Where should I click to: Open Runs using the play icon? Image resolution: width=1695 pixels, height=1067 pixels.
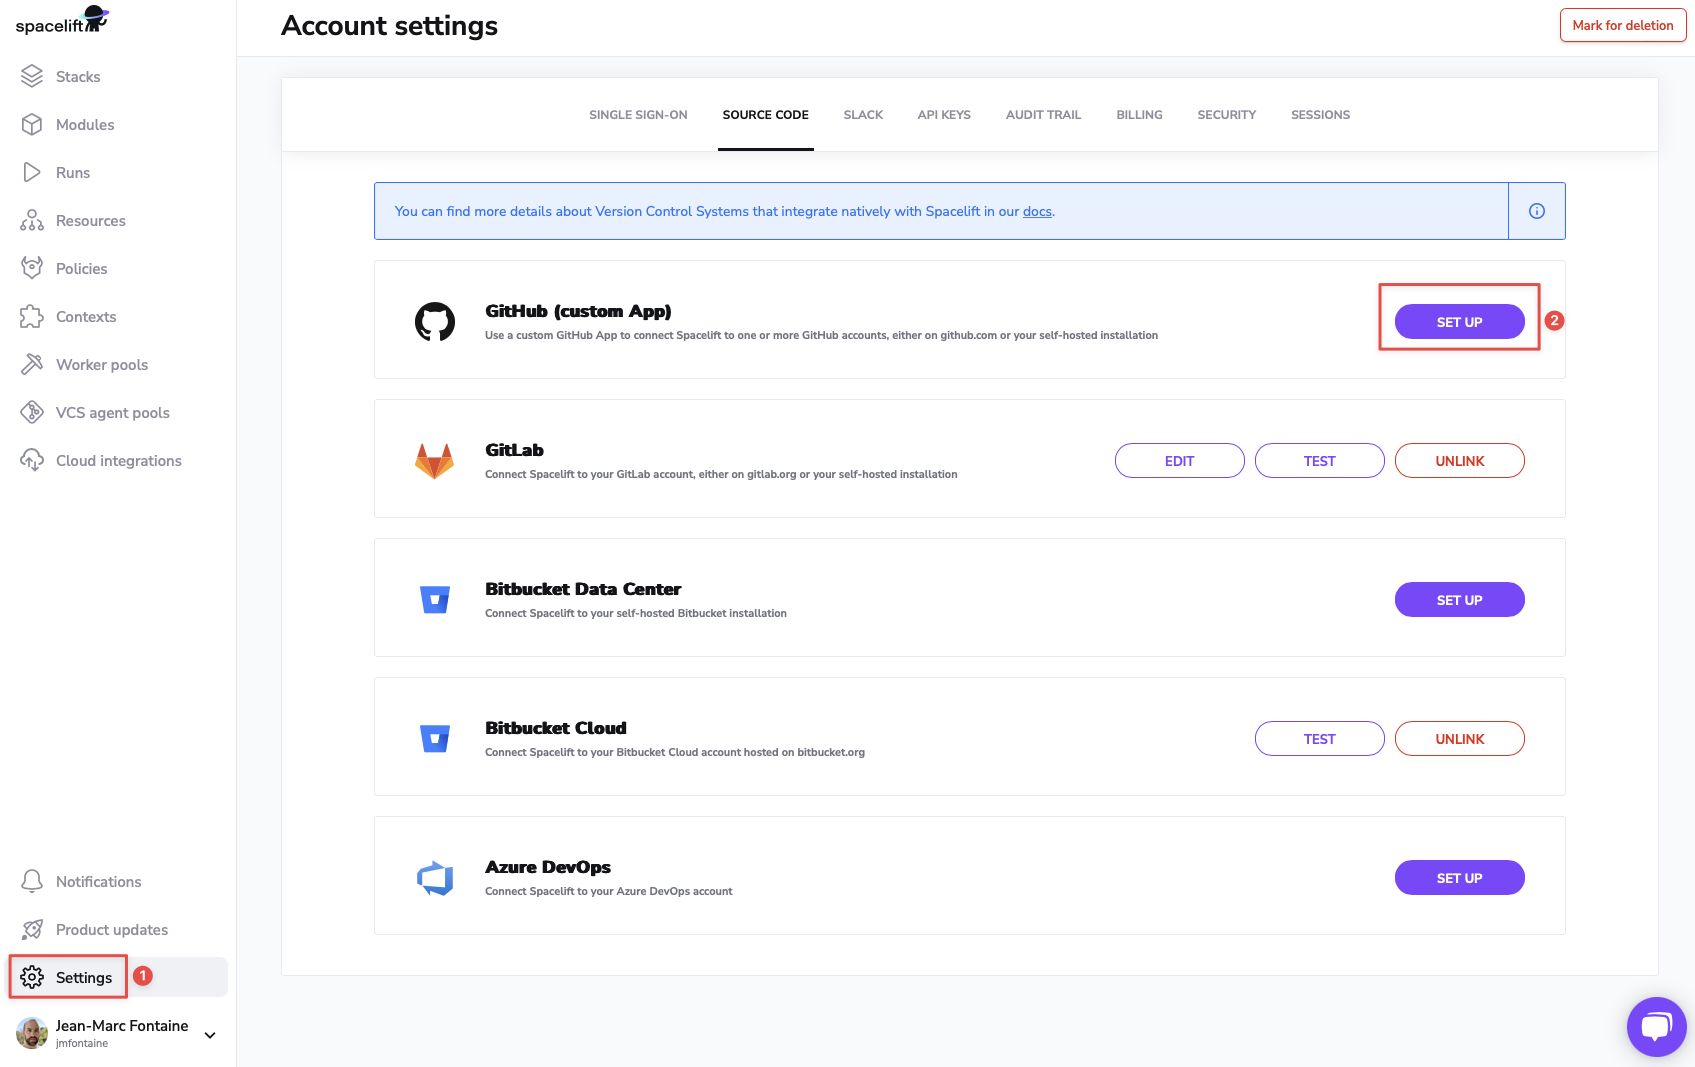(x=32, y=172)
